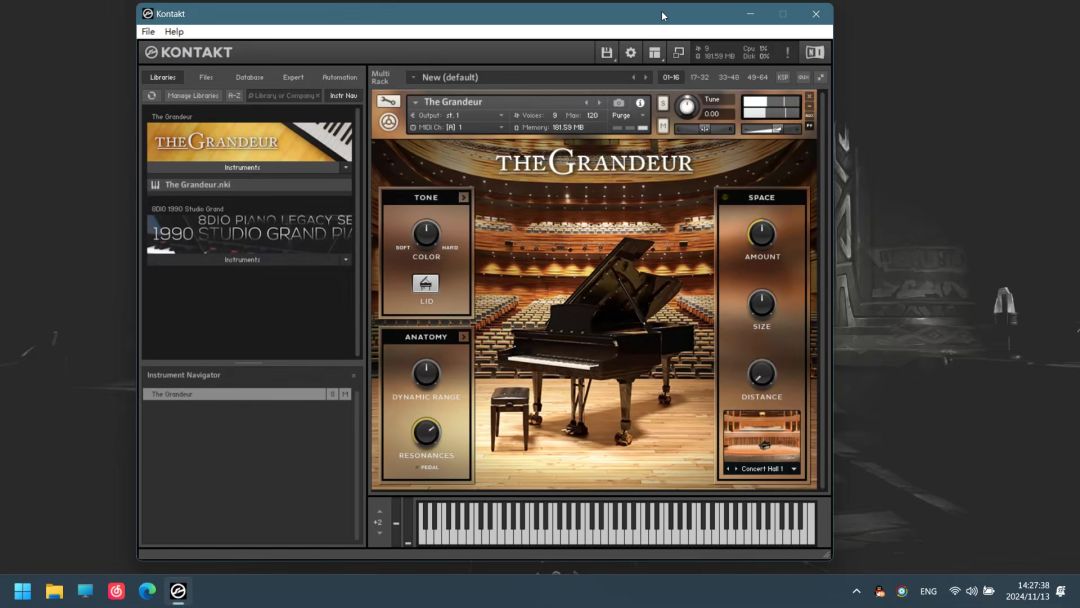Viewport: 1080px width, 608px height.
Task: Toggle the SPACE reverb power LED
Action: tap(725, 198)
